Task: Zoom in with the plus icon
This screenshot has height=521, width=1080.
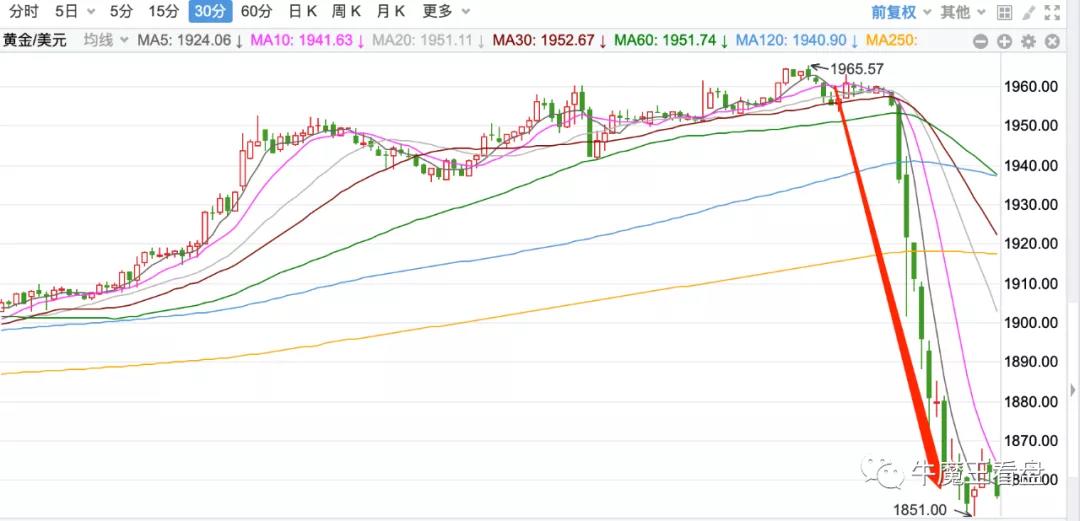Action: (x=1004, y=41)
